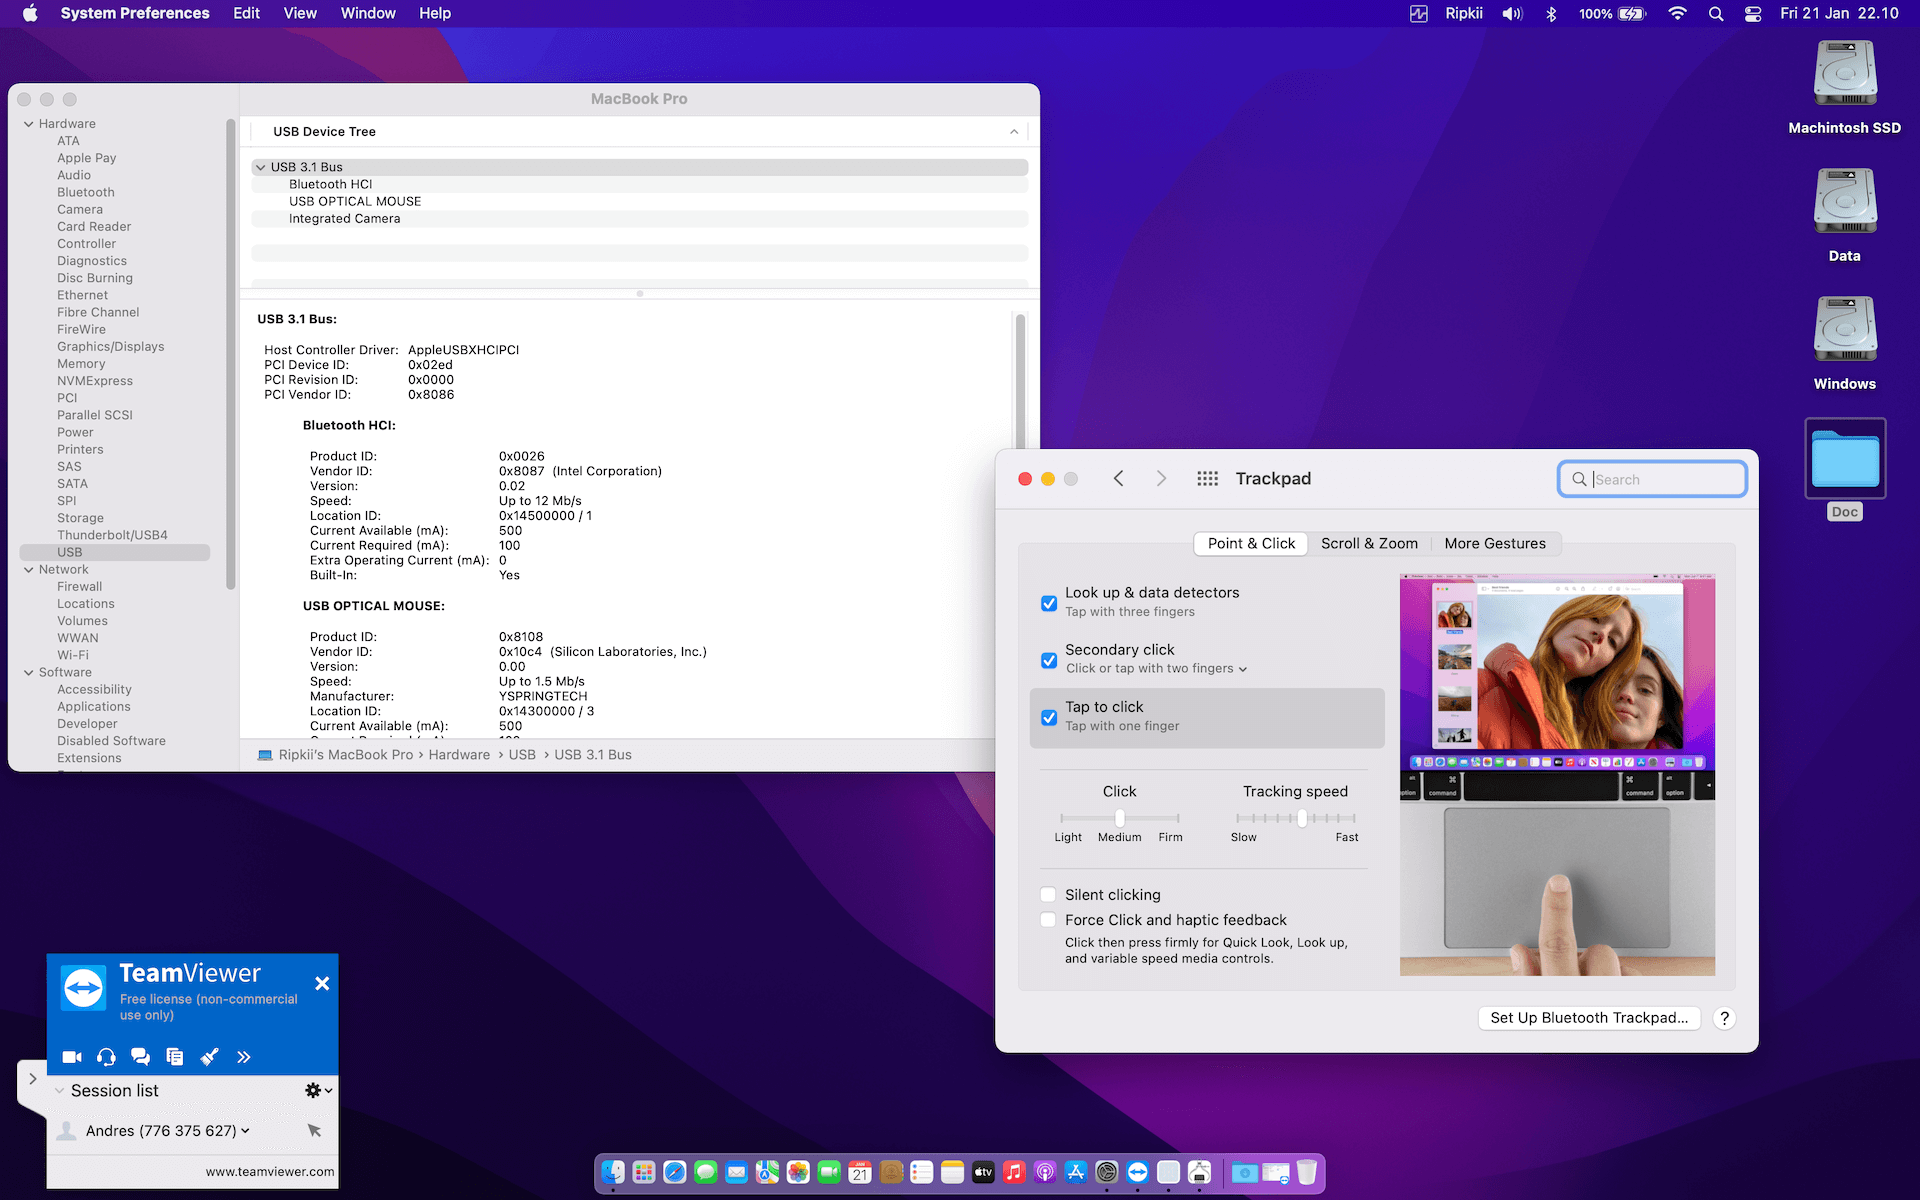The width and height of the screenshot is (1920, 1200).
Task: Collapse the USB 3.1 Bus tree row
Action: 261,167
